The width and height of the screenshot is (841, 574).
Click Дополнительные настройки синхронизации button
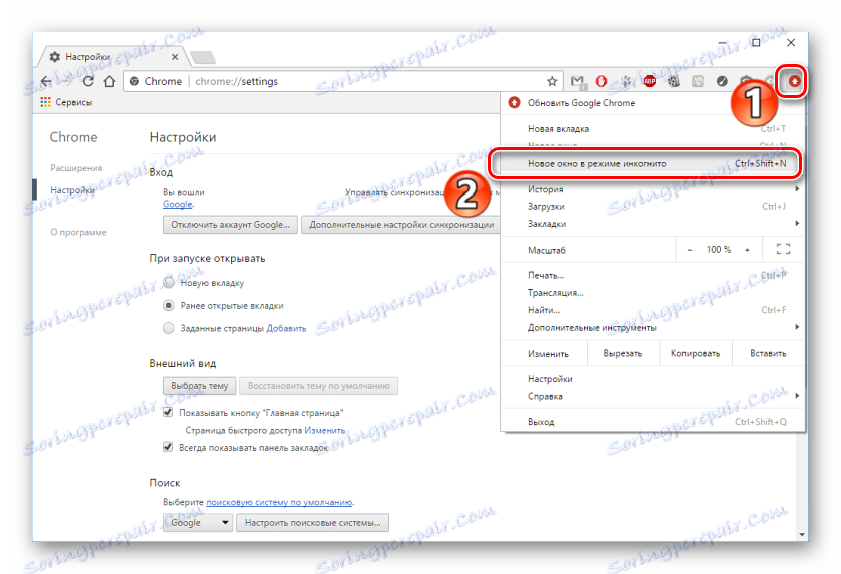coord(401,225)
